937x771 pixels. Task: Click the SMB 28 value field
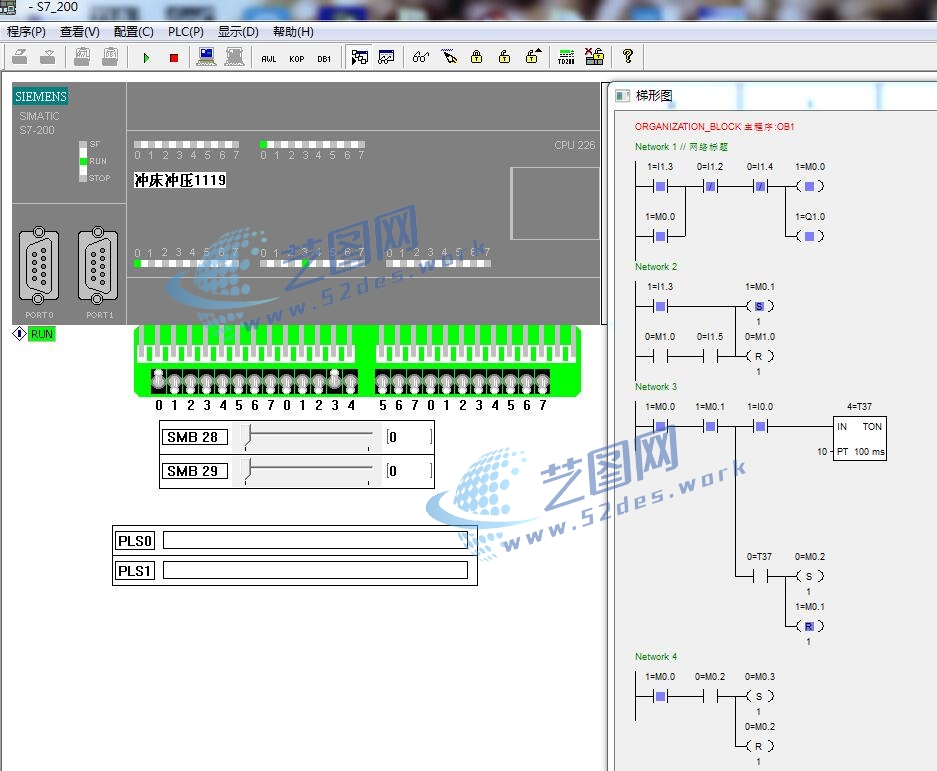(409, 437)
